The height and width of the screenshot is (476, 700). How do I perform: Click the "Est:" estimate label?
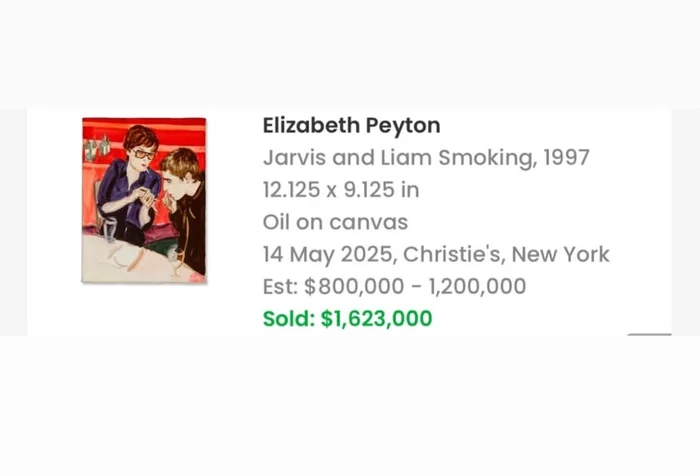281,287
